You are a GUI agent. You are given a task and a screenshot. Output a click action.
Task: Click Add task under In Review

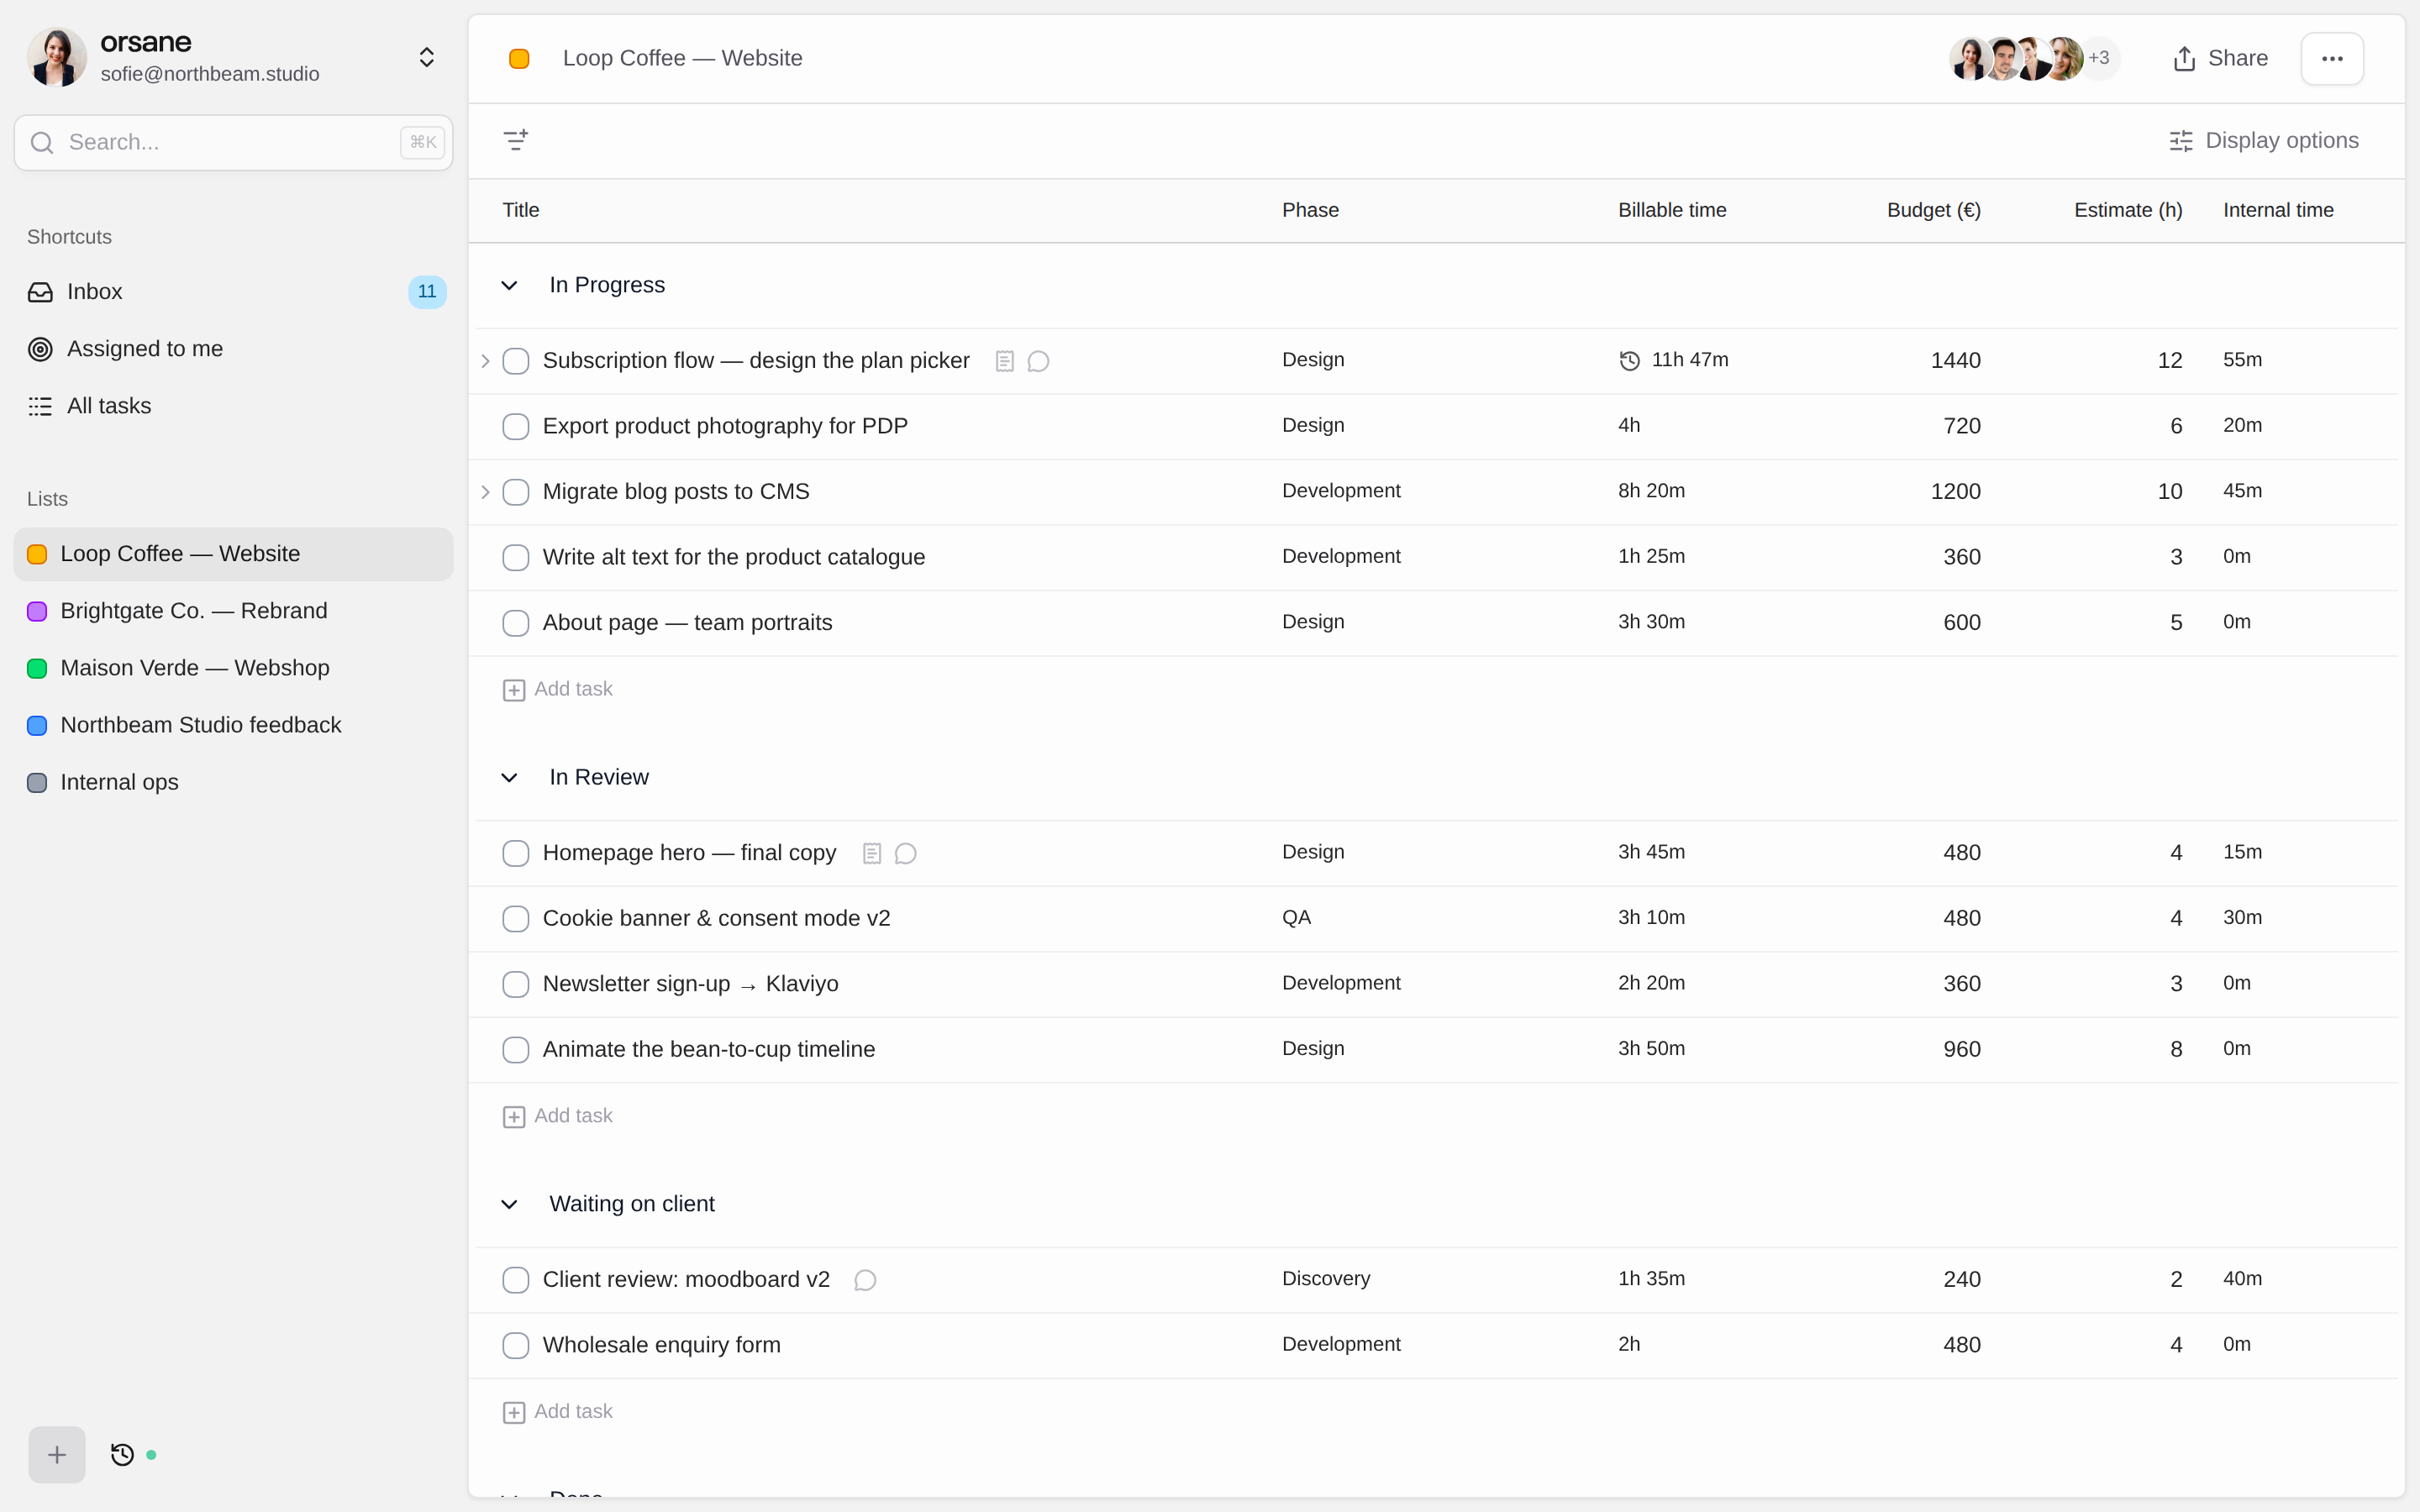coord(573,1116)
